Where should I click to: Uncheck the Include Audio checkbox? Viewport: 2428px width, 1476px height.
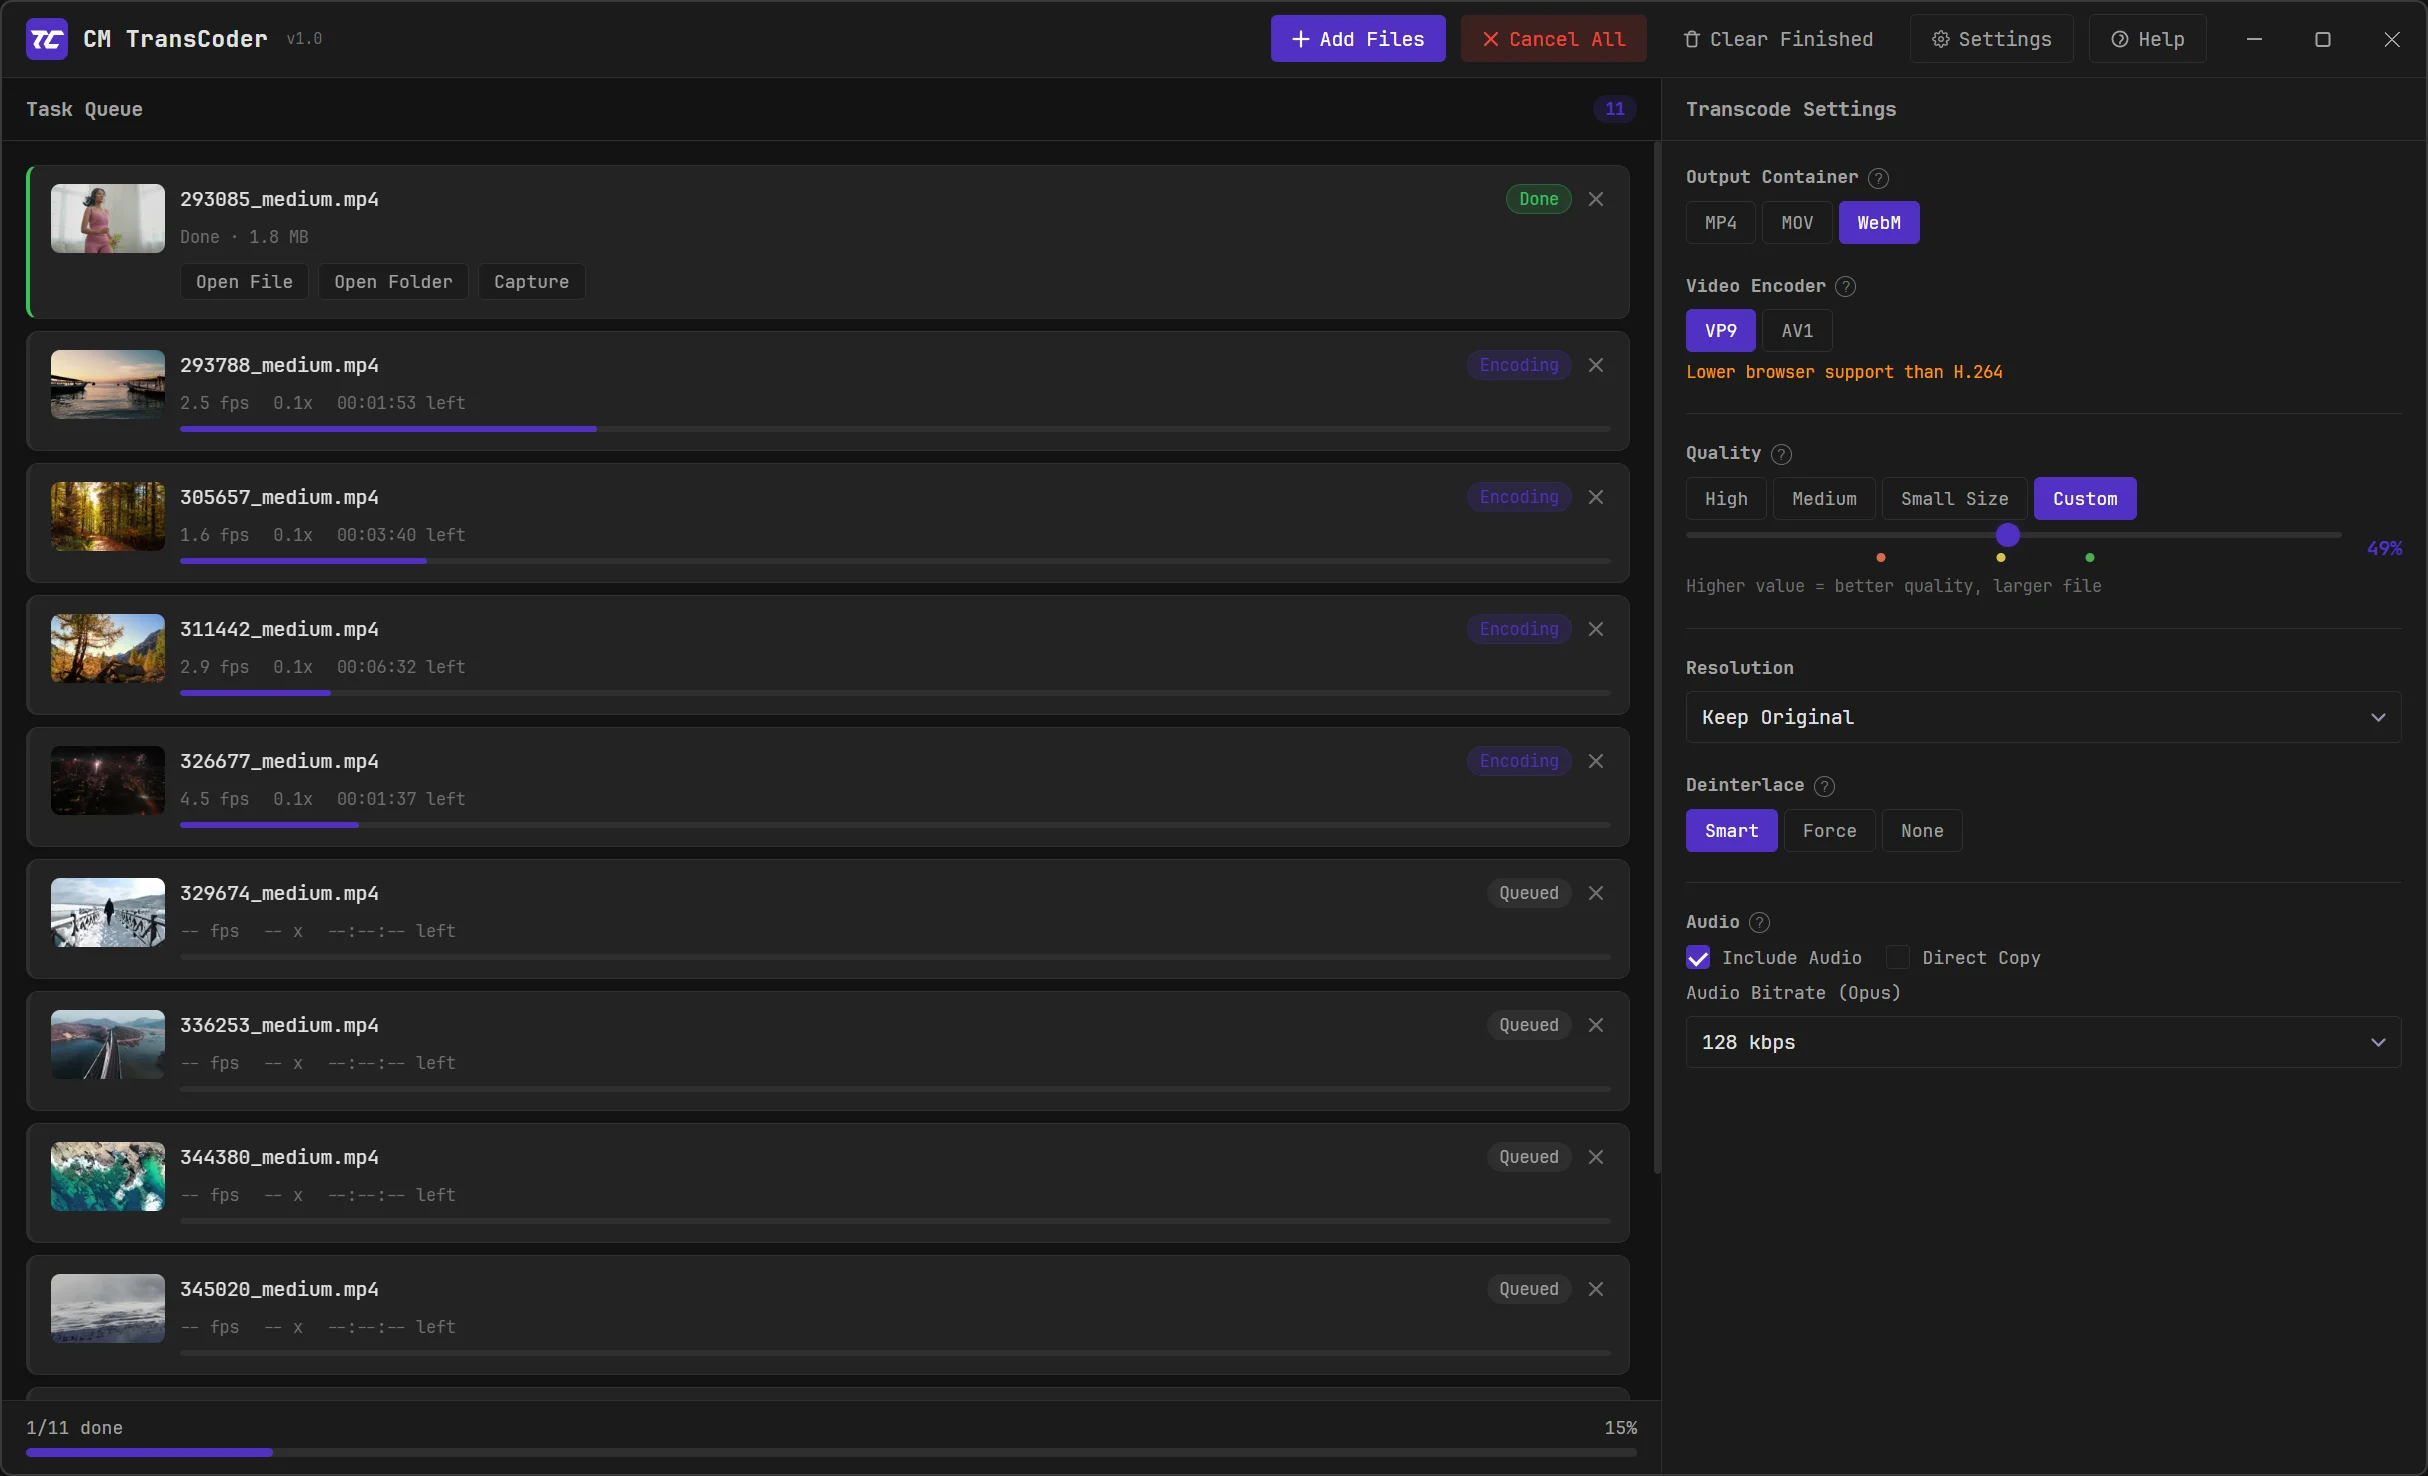(1698, 958)
